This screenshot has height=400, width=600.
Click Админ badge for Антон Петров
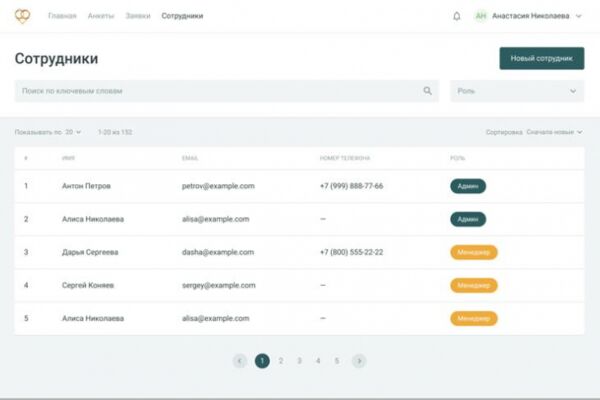click(468, 186)
